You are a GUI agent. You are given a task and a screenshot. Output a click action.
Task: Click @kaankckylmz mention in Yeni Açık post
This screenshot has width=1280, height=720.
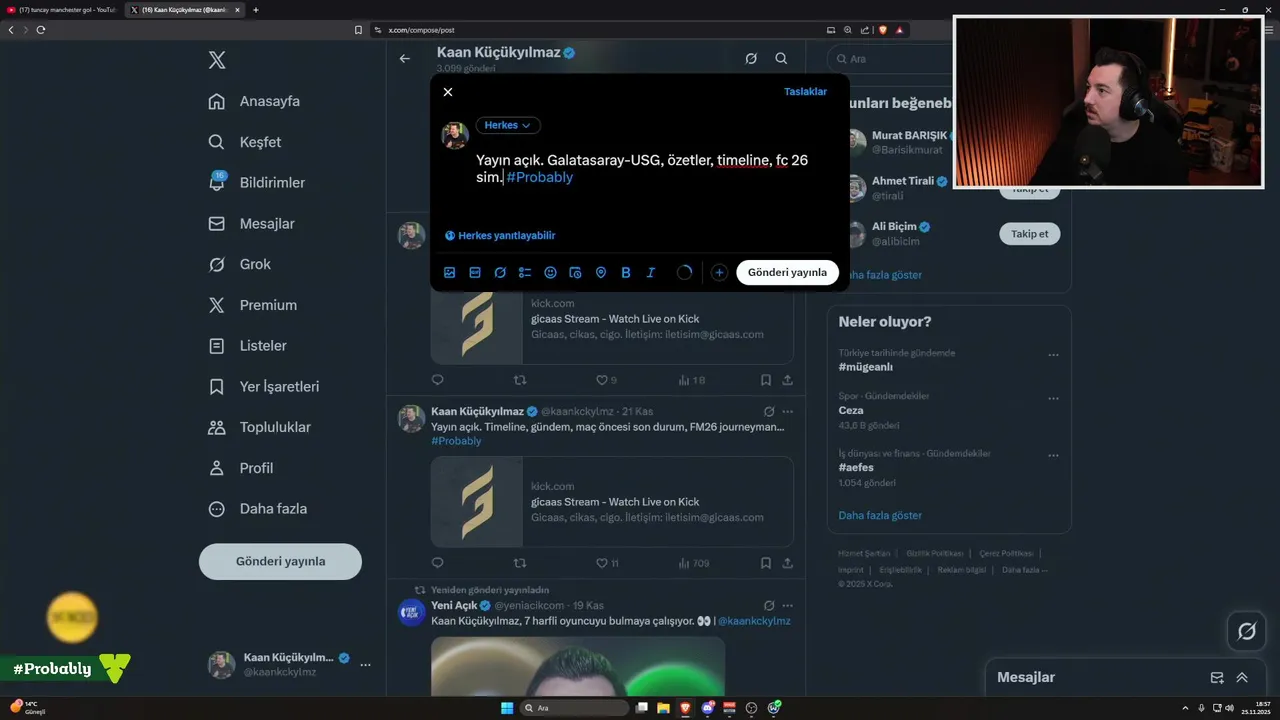point(754,621)
